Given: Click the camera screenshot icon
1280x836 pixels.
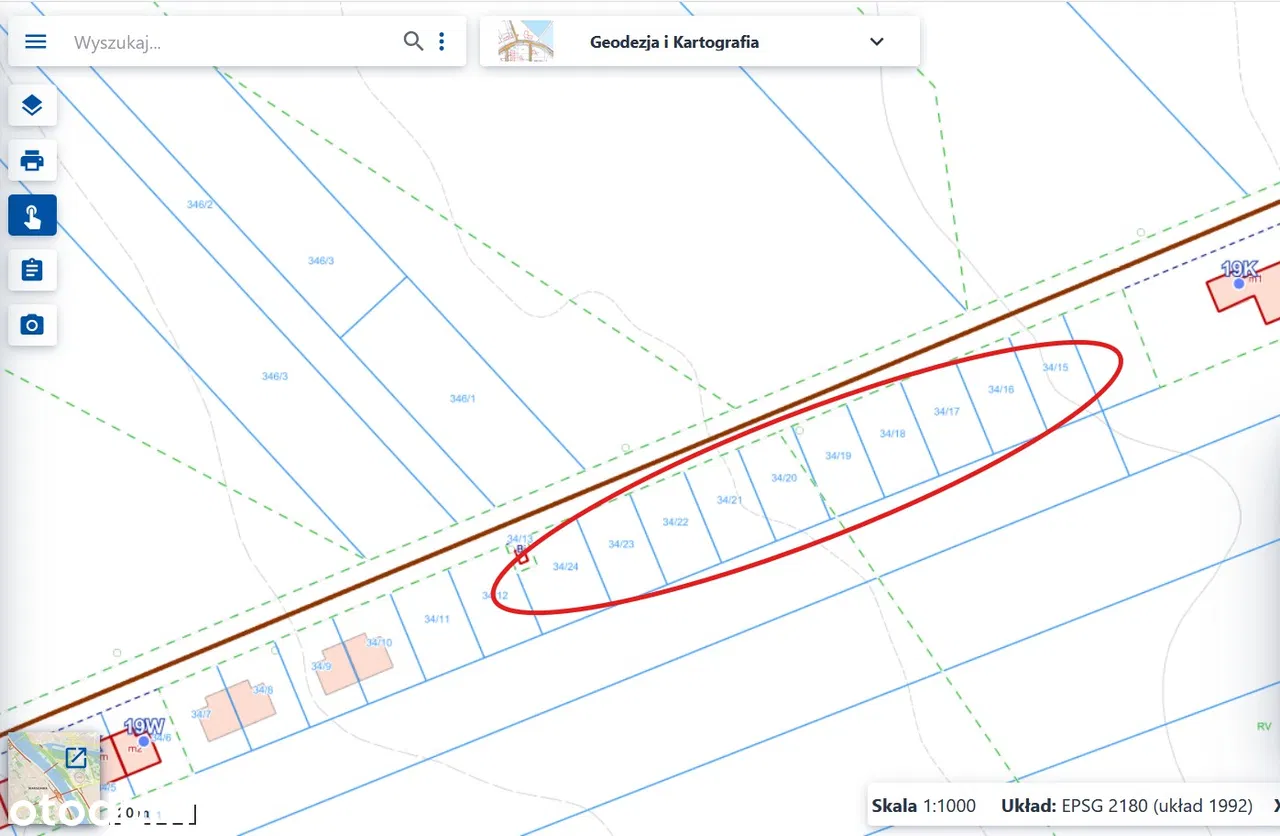Looking at the screenshot, I should pyautogui.click(x=32, y=325).
